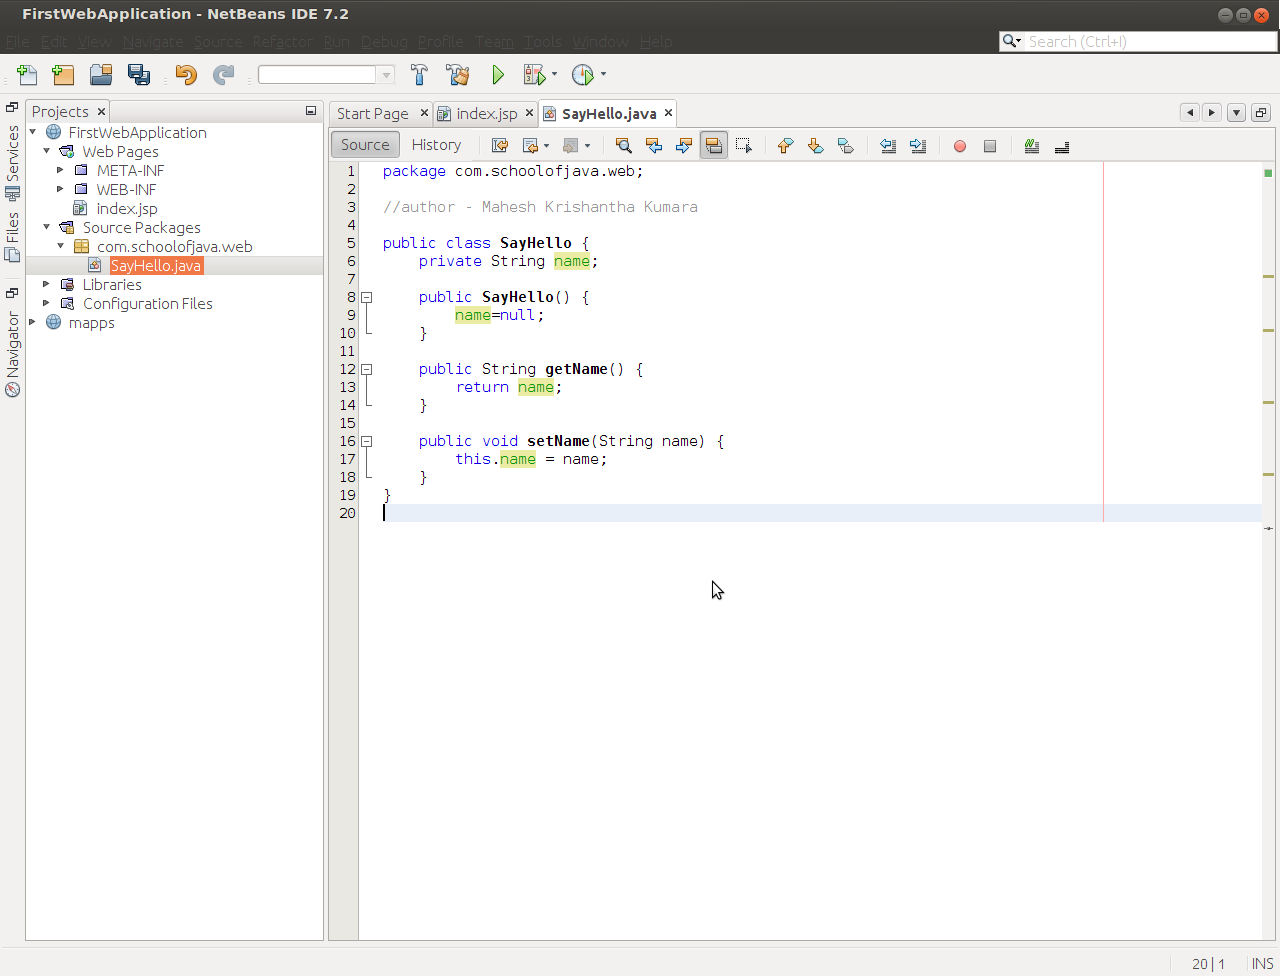Open the Refactor menu
Screen dimensions: 1280x976
tap(282, 42)
